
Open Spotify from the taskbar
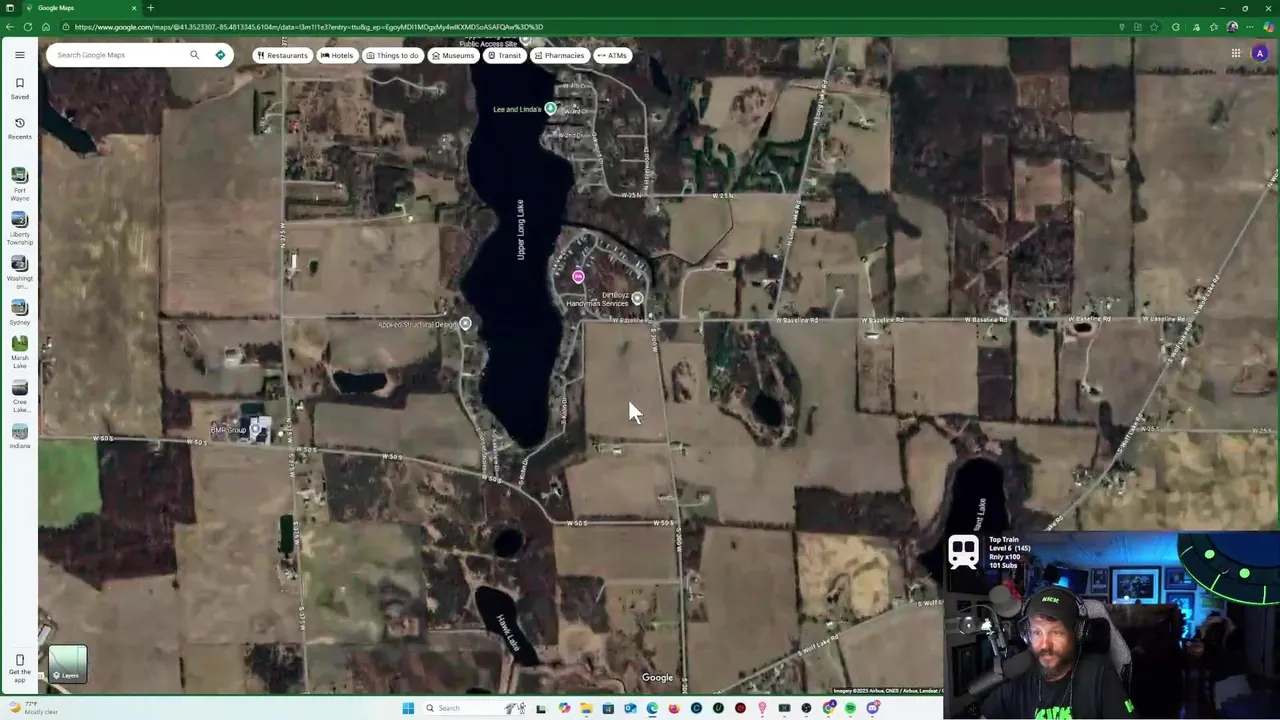pyautogui.click(x=850, y=708)
